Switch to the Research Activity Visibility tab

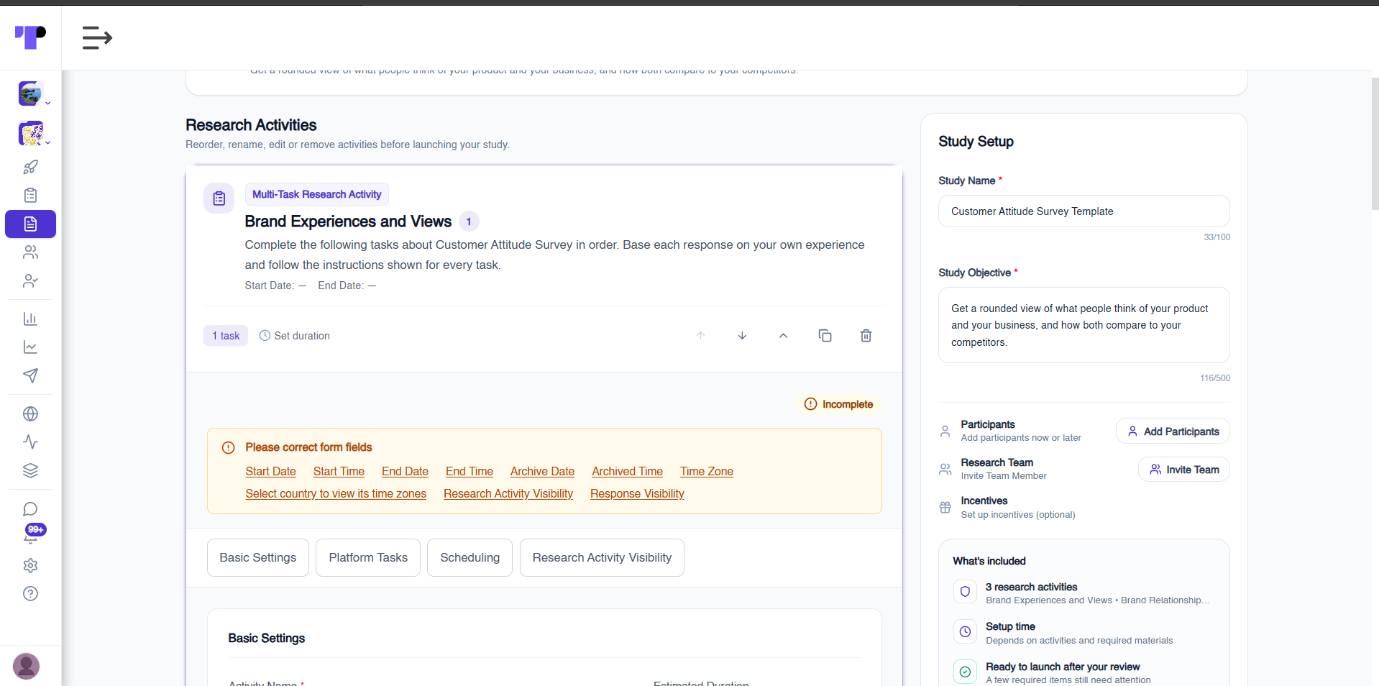[602, 557]
